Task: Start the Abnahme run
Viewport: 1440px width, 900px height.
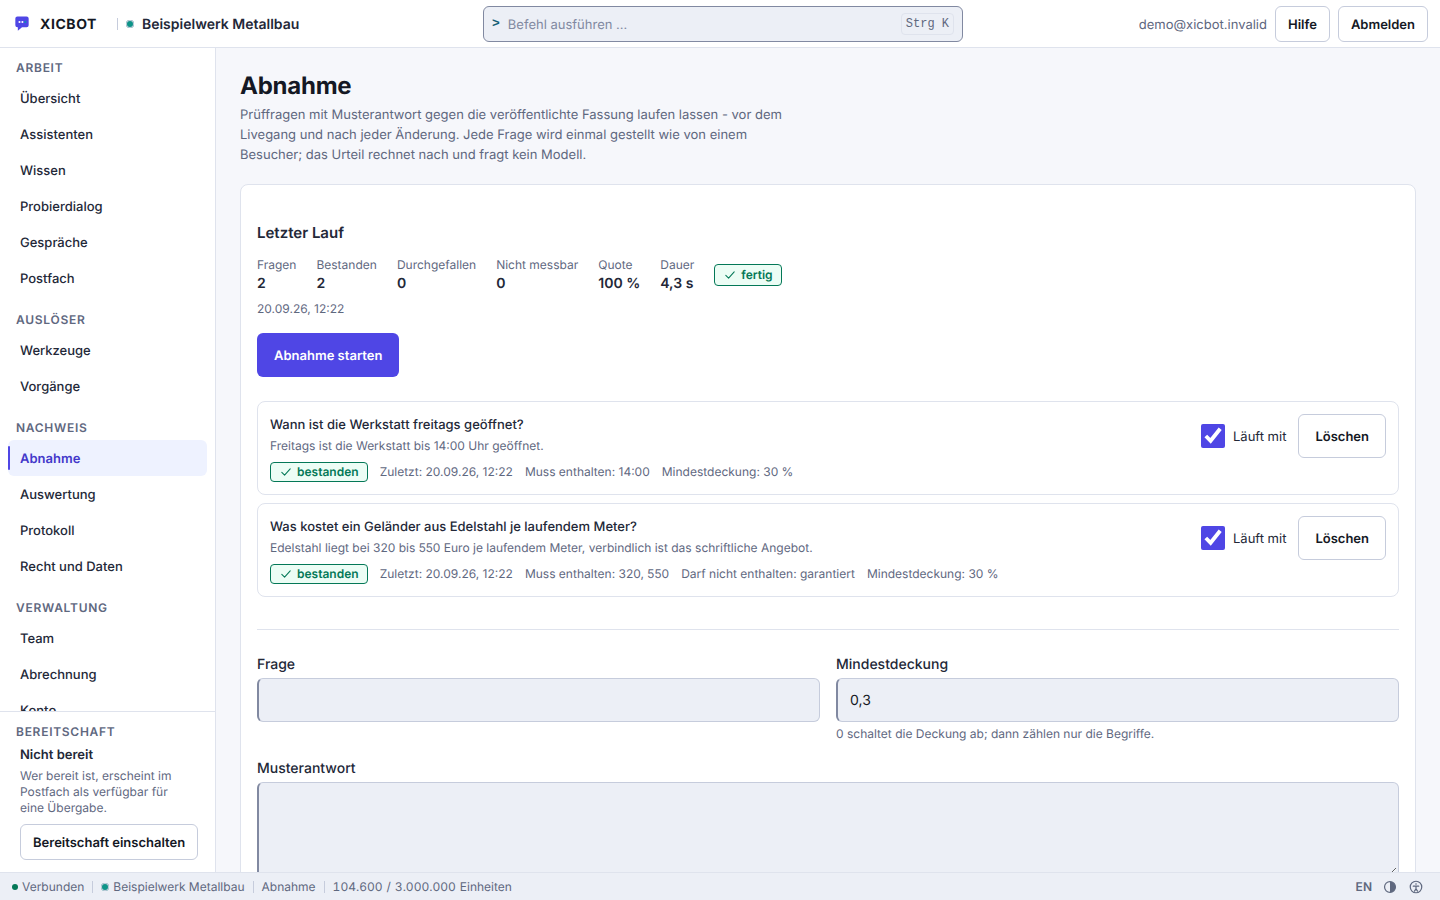Action: pos(328,355)
